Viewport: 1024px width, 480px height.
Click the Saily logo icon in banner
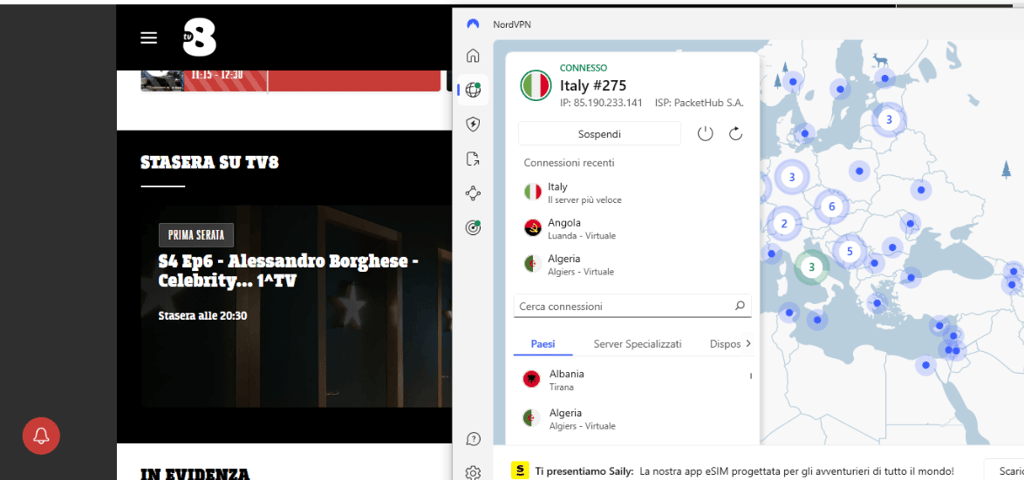520,471
